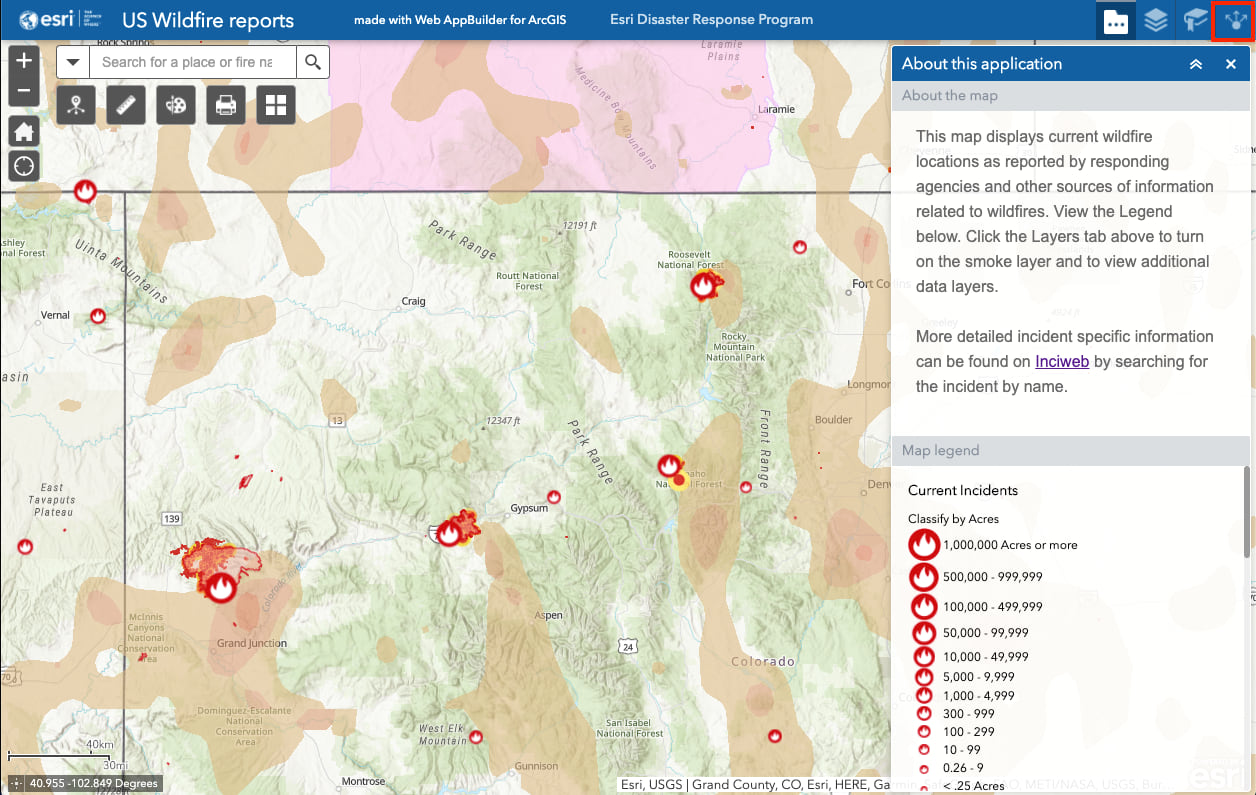
Task: Click the legend panel scrollbar
Action: point(1246,511)
